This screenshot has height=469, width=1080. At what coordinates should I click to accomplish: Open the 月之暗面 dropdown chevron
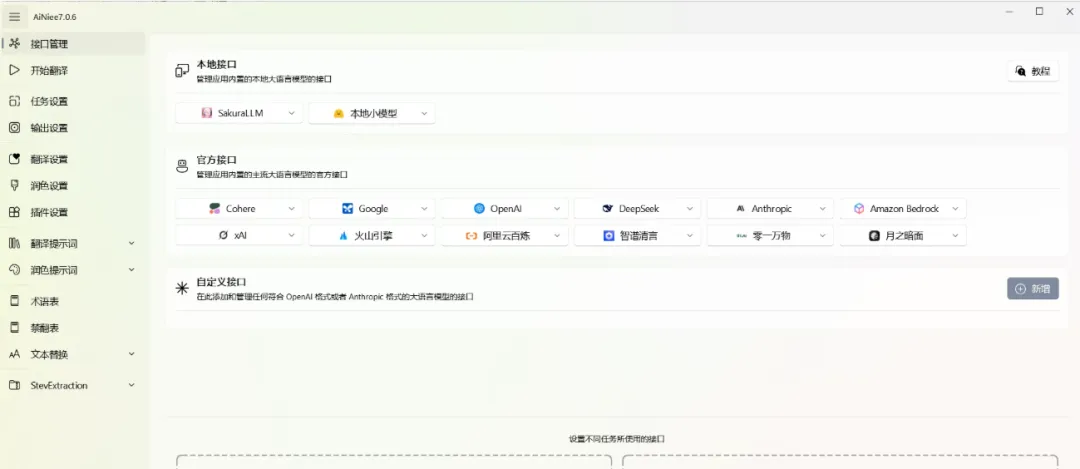955,236
